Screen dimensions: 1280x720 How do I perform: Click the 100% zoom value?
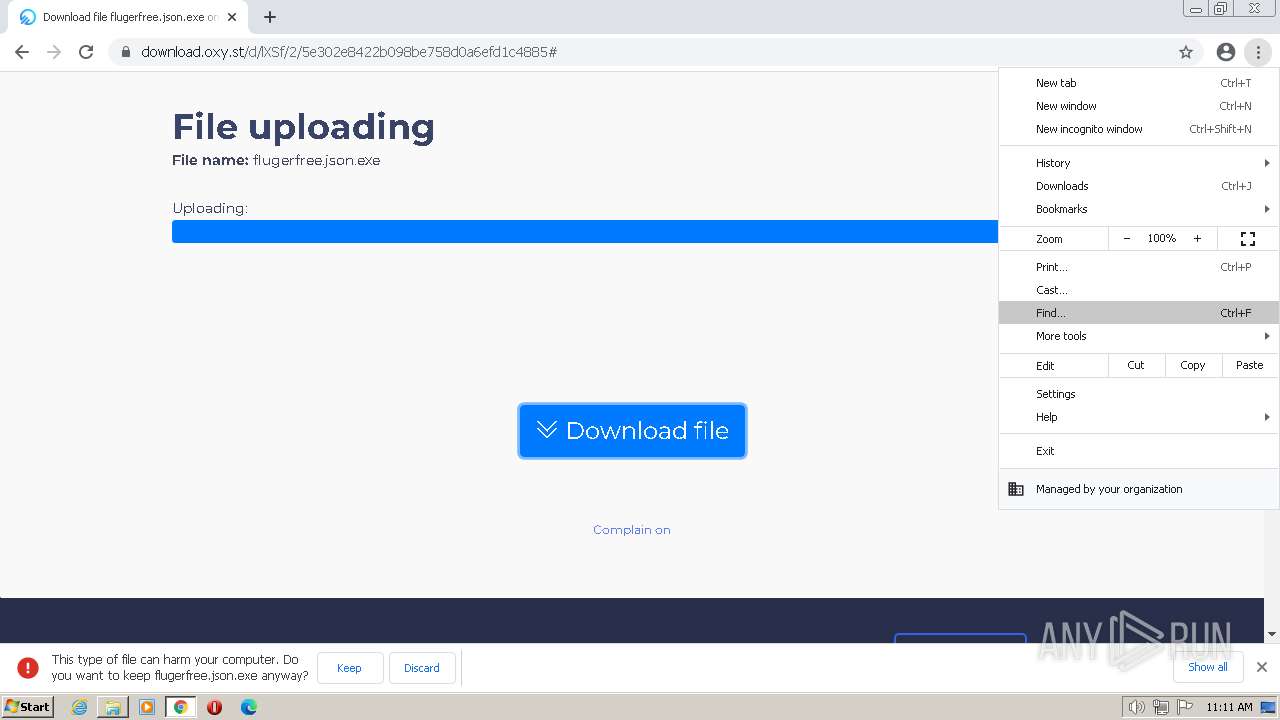point(1162,239)
